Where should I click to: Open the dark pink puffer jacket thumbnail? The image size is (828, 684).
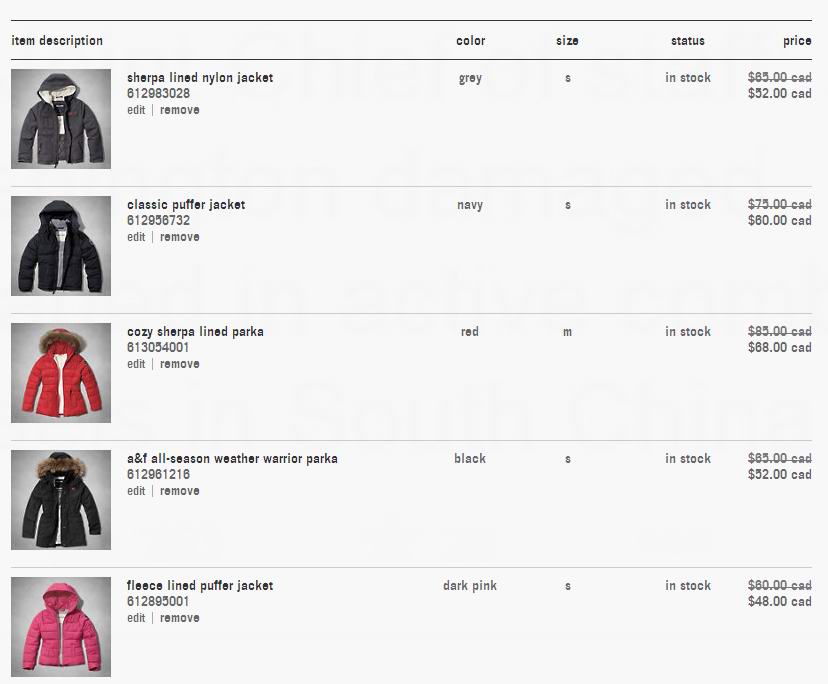[x=61, y=626]
